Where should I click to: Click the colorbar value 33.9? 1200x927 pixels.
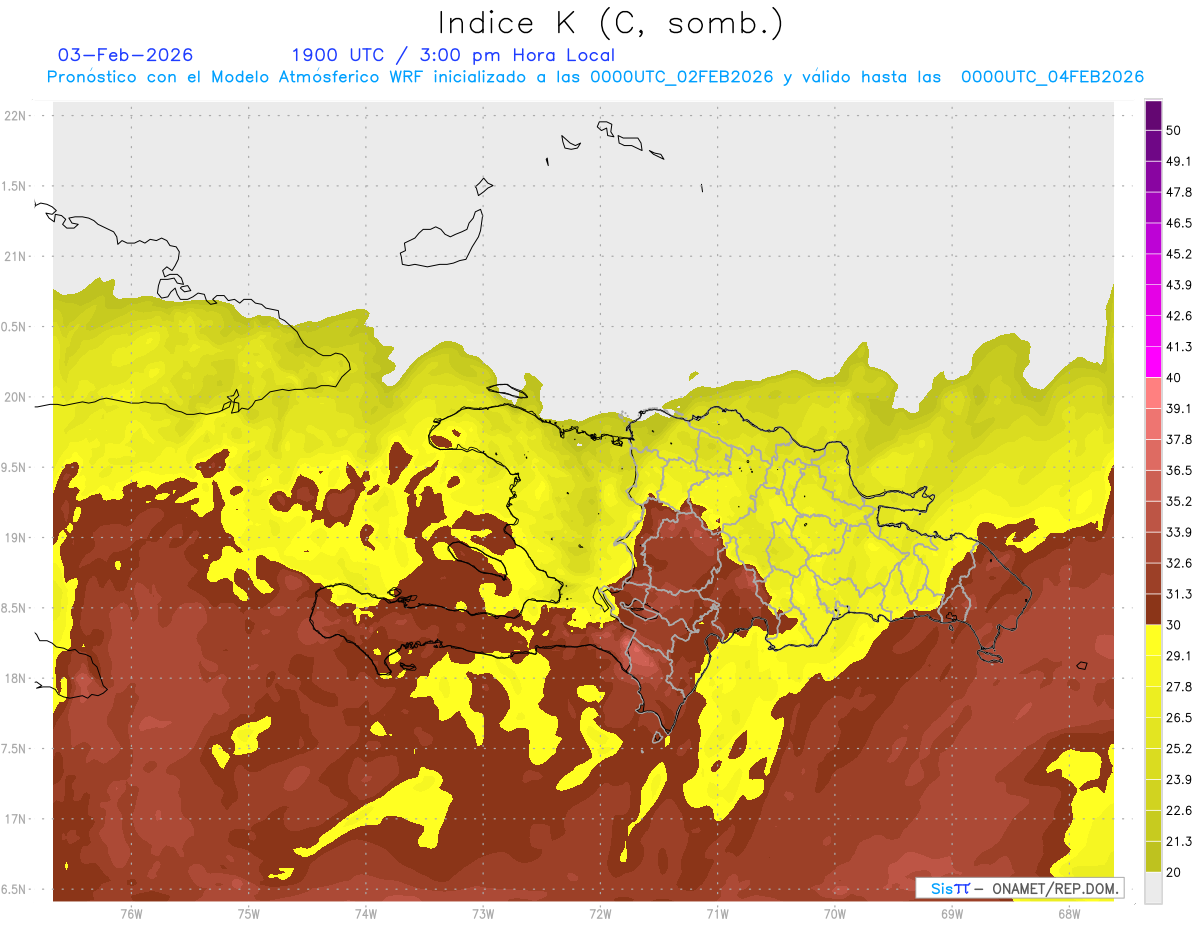point(1179,532)
